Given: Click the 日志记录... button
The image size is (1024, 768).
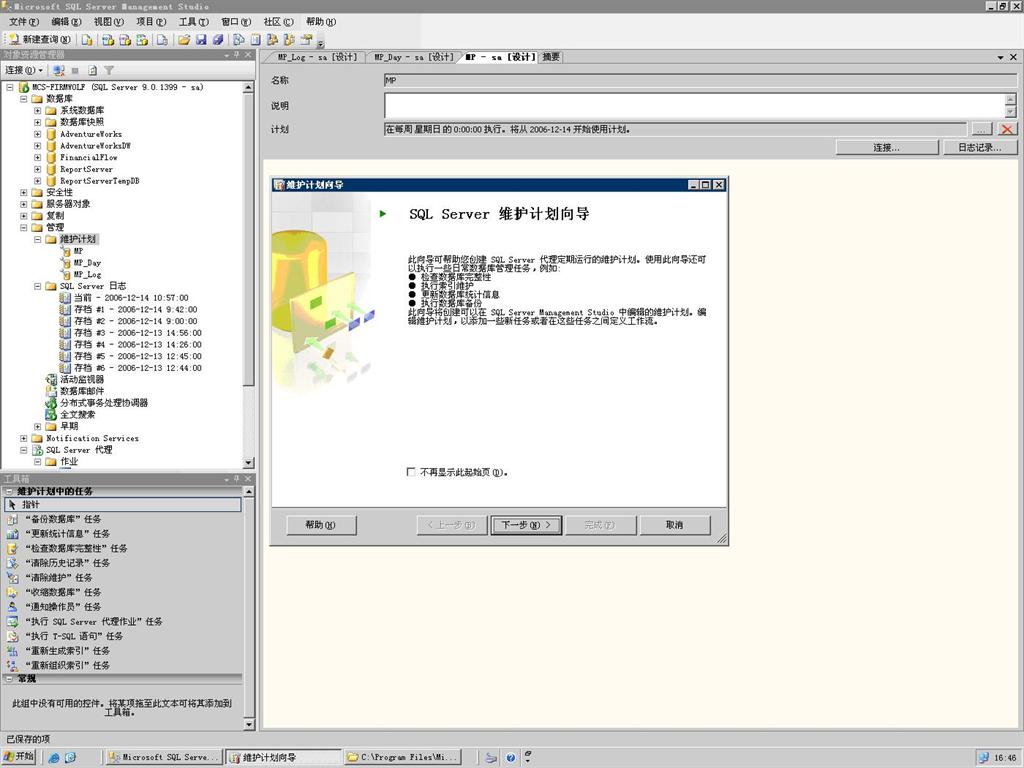Looking at the screenshot, I should (x=980, y=148).
